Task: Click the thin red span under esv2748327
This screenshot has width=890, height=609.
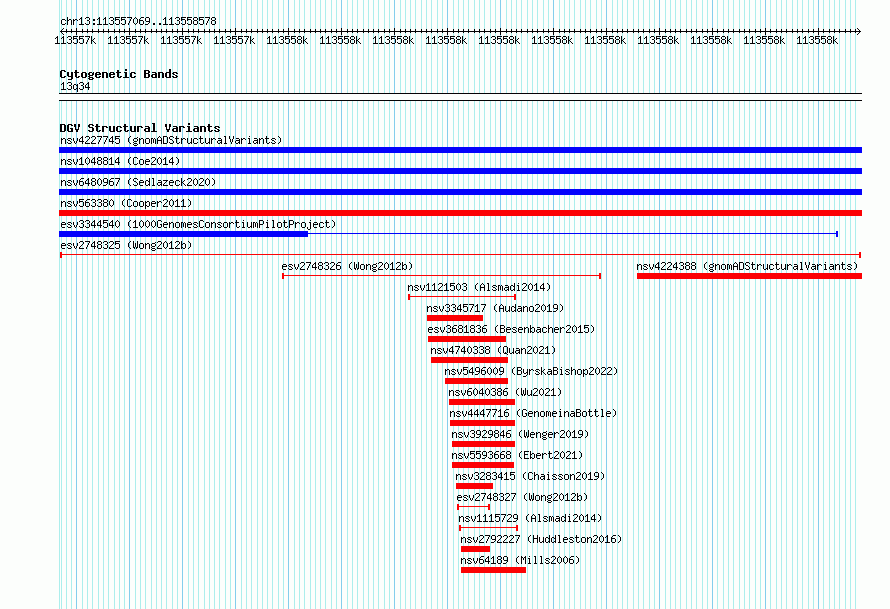Action: coord(473,507)
